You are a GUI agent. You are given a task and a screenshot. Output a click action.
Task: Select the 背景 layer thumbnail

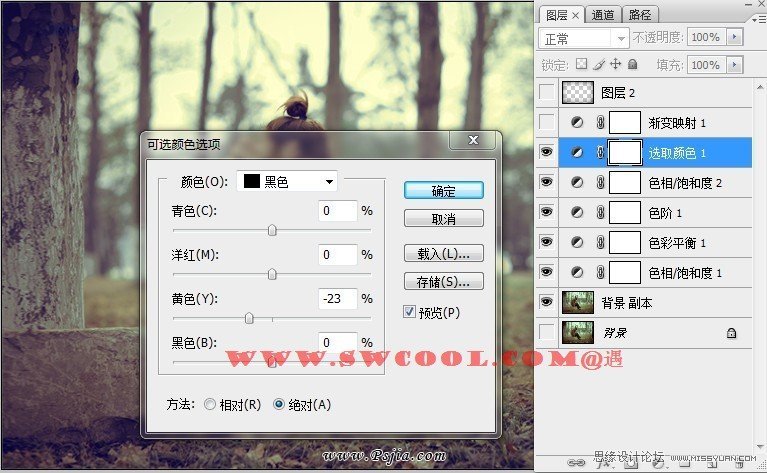tap(578, 333)
